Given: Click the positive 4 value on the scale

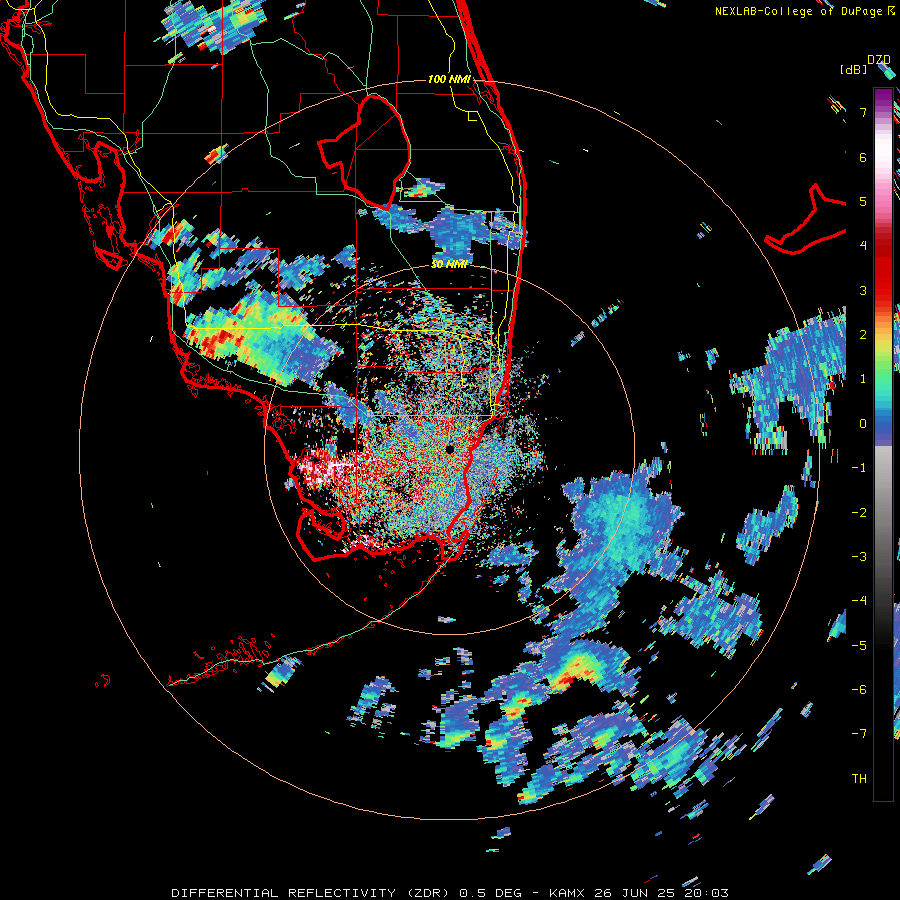Looking at the screenshot, I should click(863, 246).
